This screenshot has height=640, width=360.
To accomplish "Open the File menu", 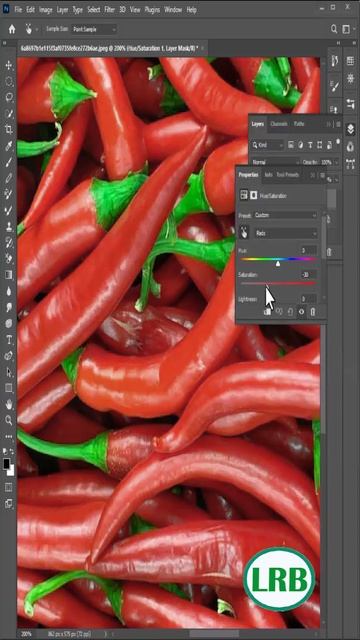I will [18, 9].
